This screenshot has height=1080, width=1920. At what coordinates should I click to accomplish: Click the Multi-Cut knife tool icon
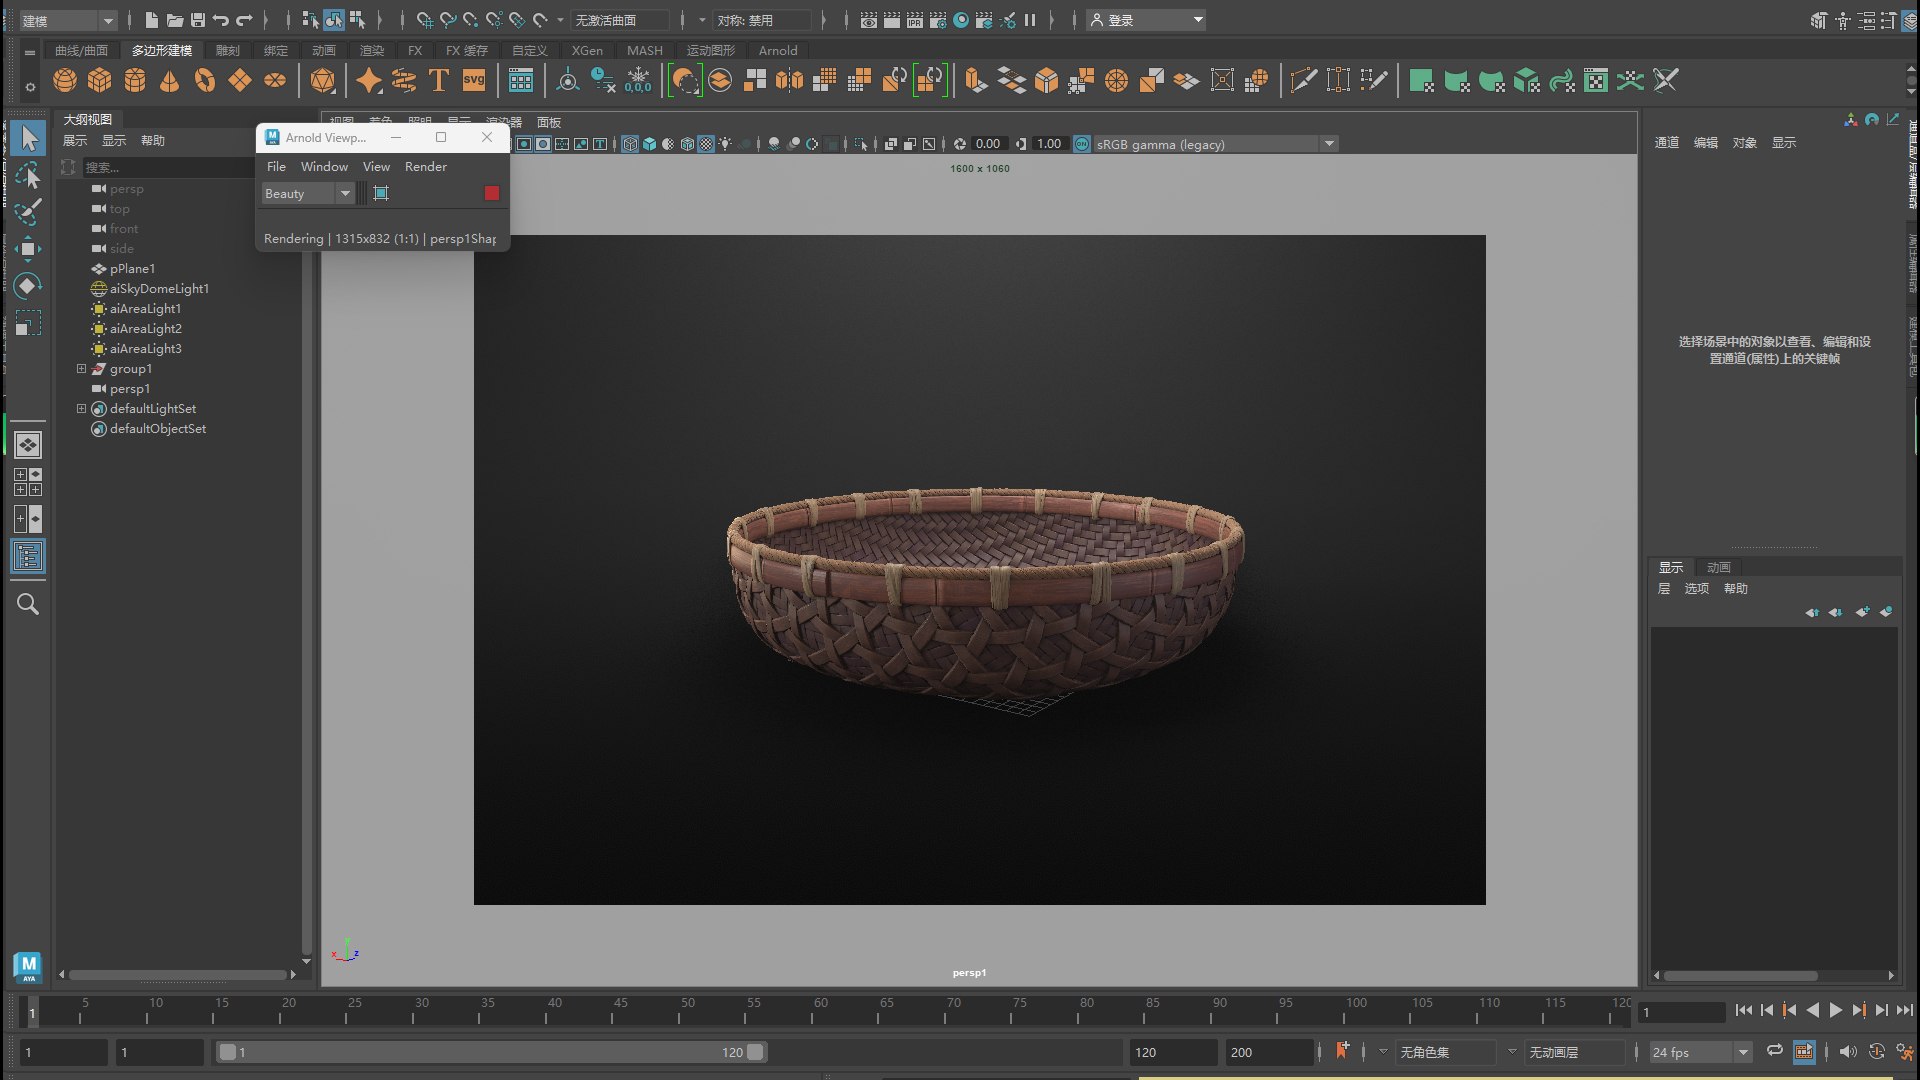point(1303,81)
